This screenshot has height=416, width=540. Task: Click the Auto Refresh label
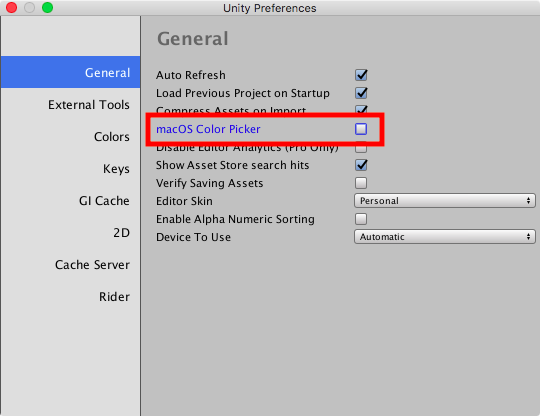191,75
